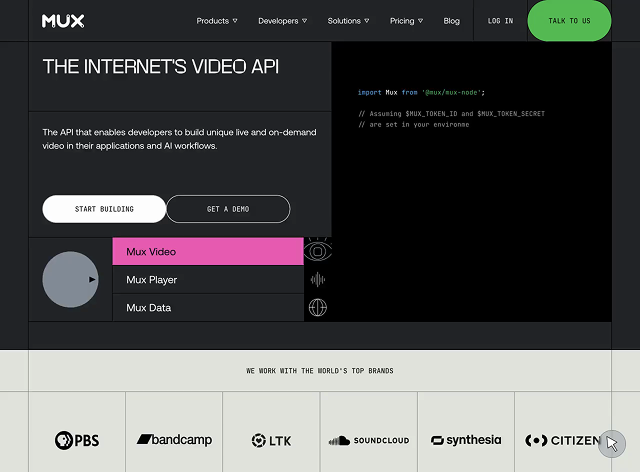Viewport: 640px width, 472px height.
Task: Switch to the Mux Data tab
Action: click(x=208, y=308)
